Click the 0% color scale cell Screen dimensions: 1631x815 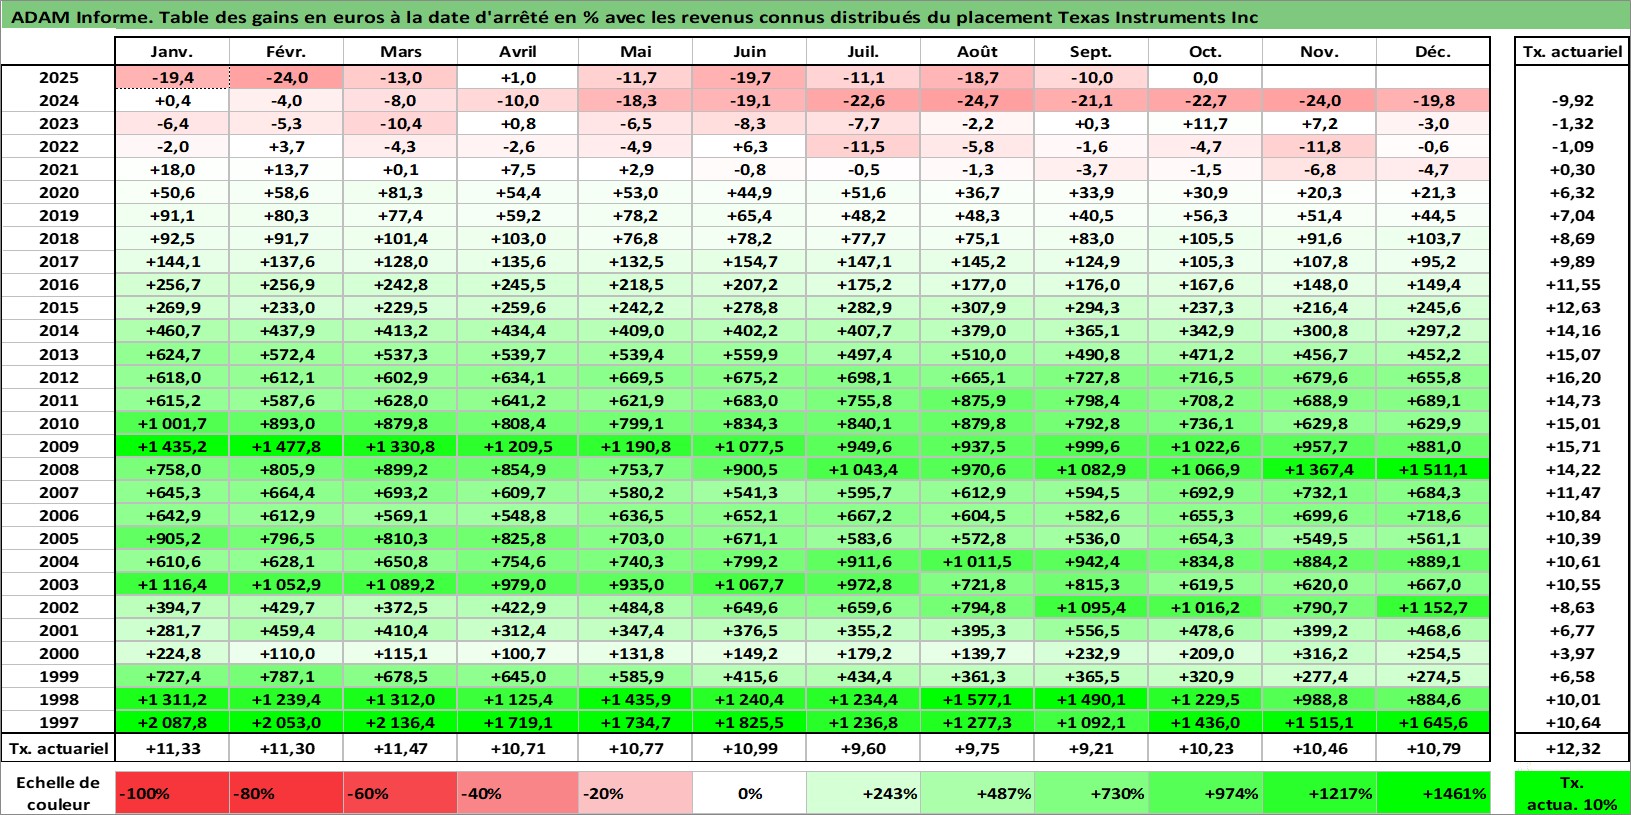click(x=750, y=793)
